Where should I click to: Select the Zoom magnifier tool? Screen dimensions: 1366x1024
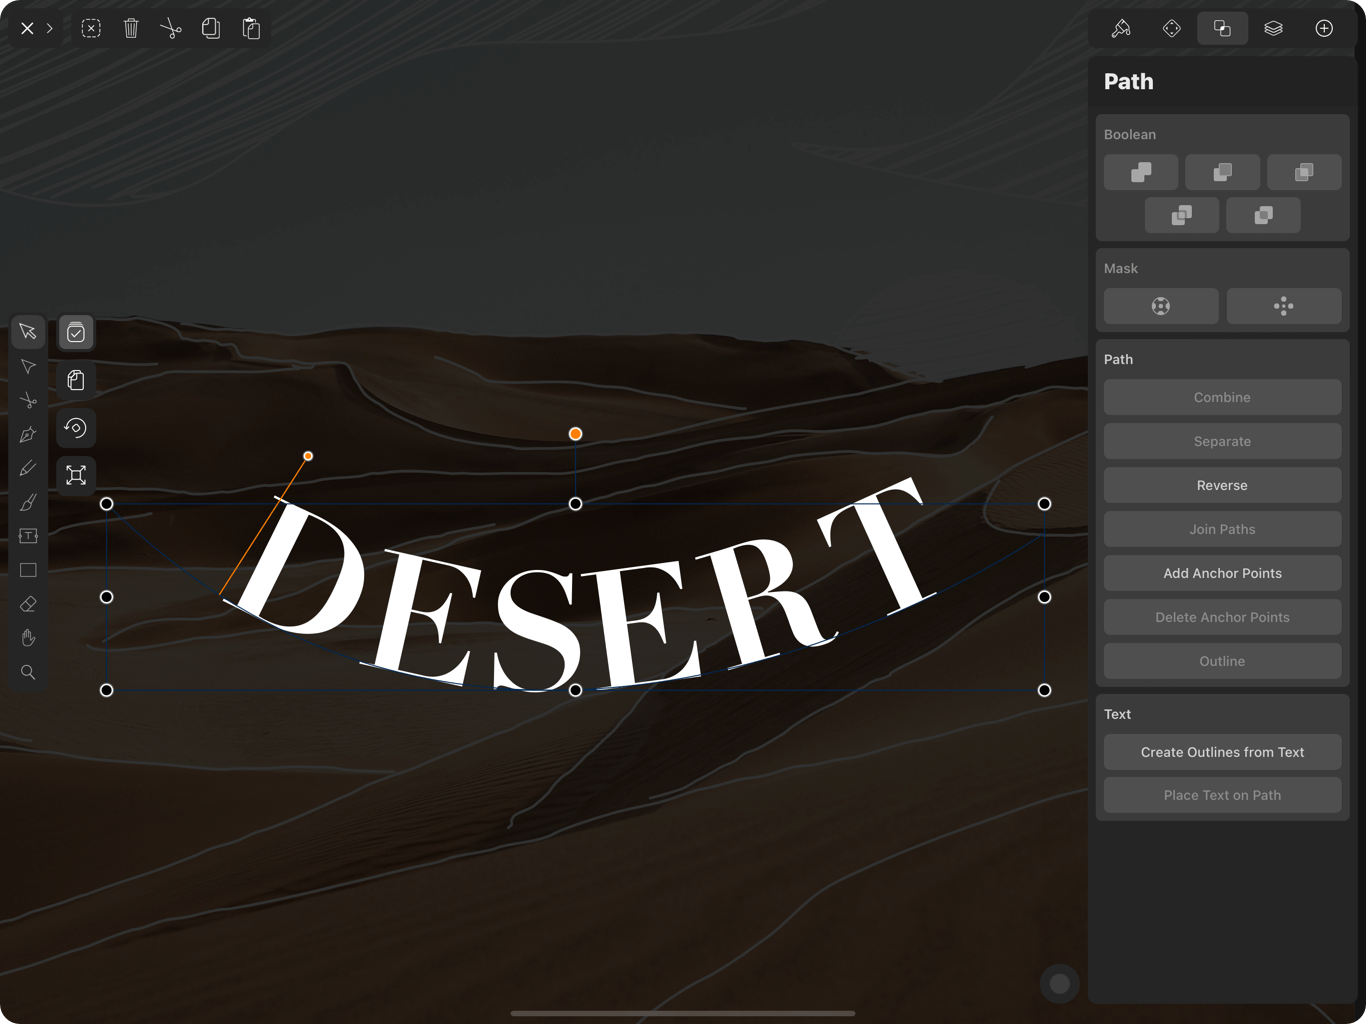click(28, 672)
